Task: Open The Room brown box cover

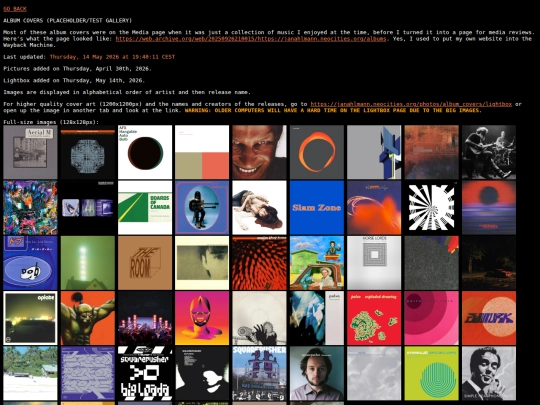Action: 145,263
